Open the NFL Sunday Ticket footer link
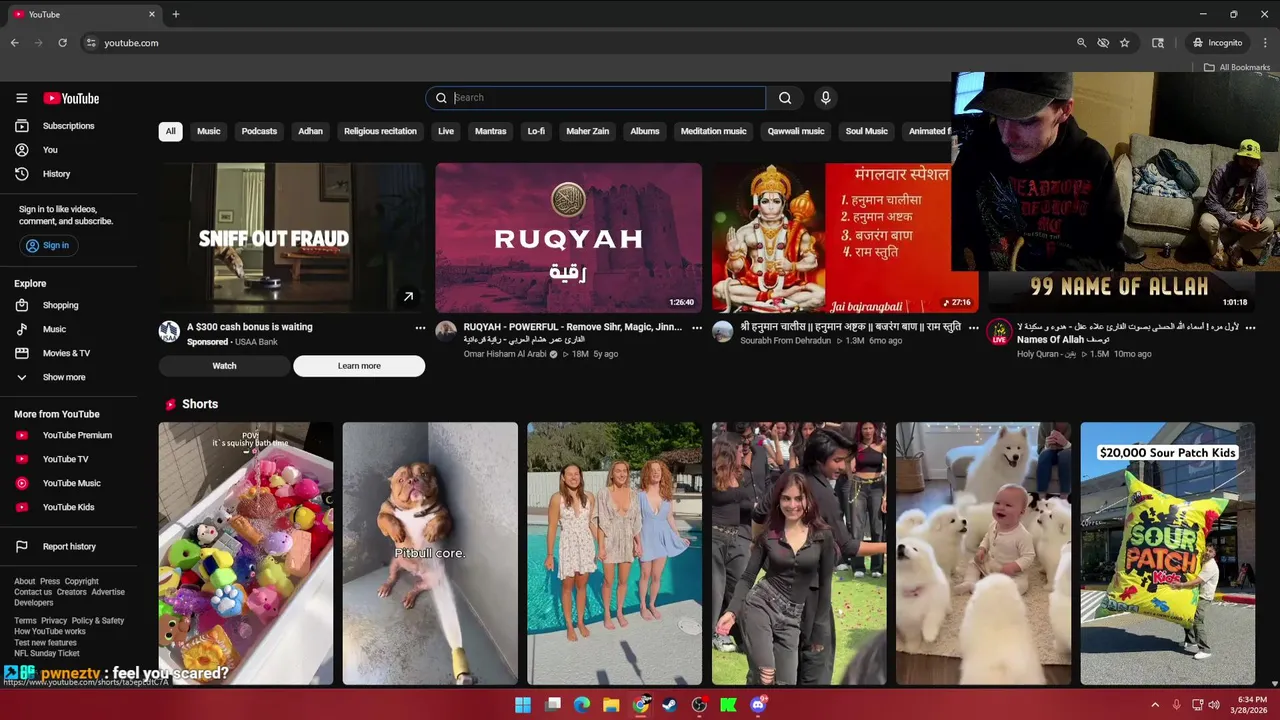Screen dimensions: 1280x720 point(47,653)
